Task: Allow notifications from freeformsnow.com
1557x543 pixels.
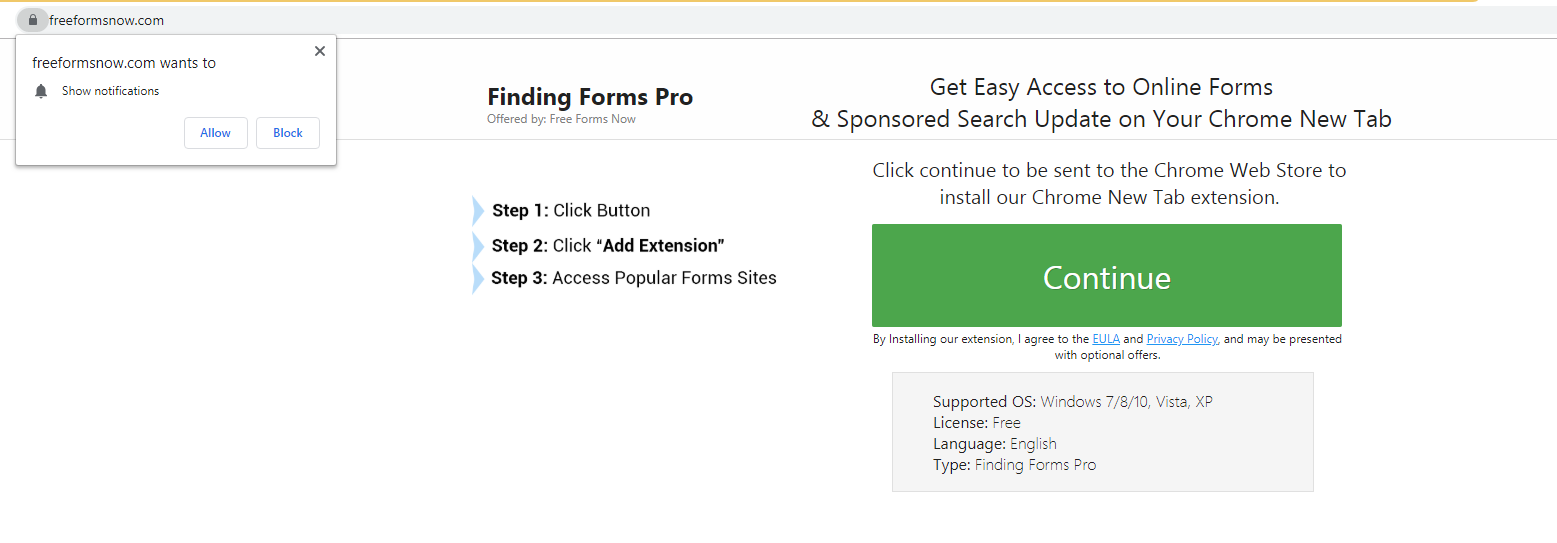Action: [x=215, y=133]
